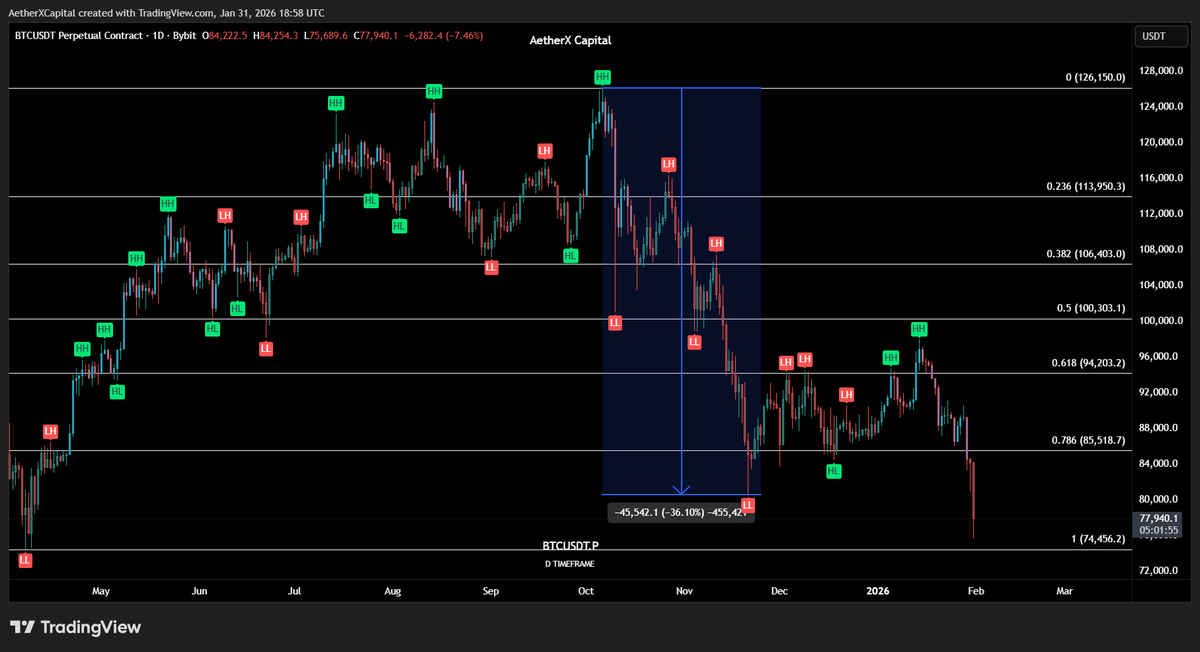Image resolution: width=1200 pixels, height=652 pixels.
Task: Click the HH marker at the 126,150 October peak
Action: coord(601,76)
